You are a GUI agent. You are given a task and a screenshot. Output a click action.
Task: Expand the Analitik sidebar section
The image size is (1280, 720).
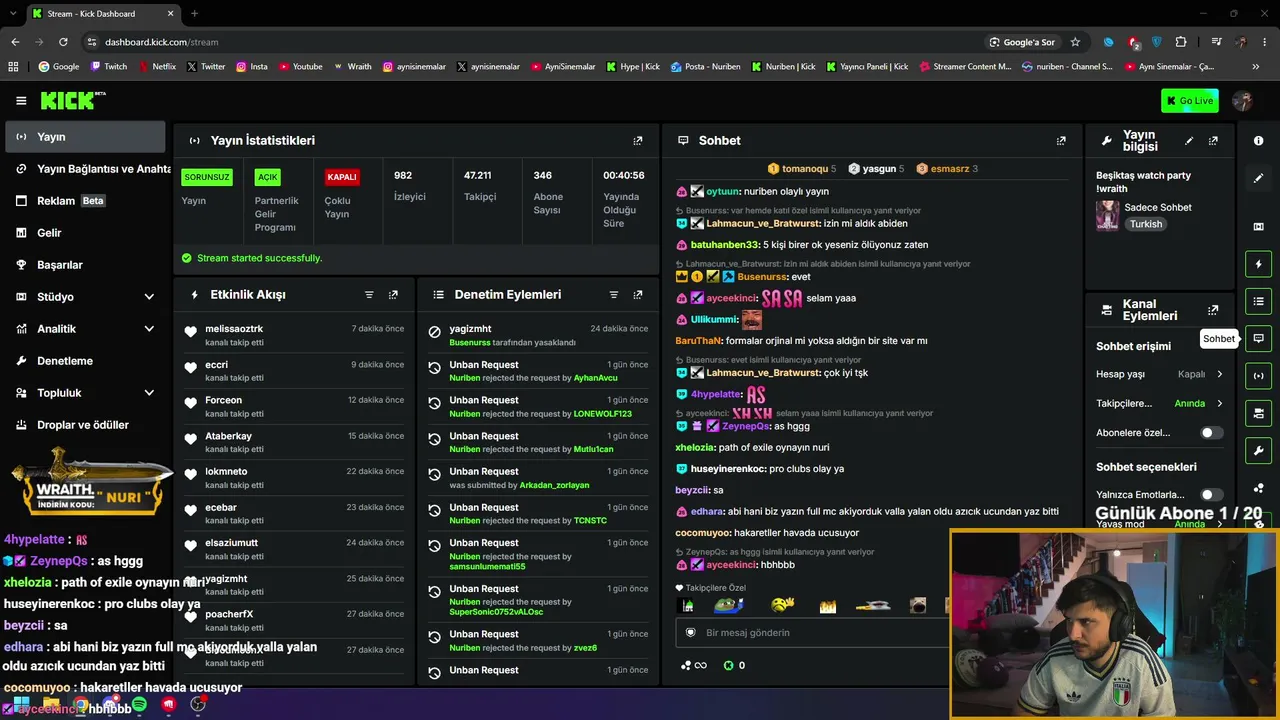pyautogui.click(x=85, y=329)
